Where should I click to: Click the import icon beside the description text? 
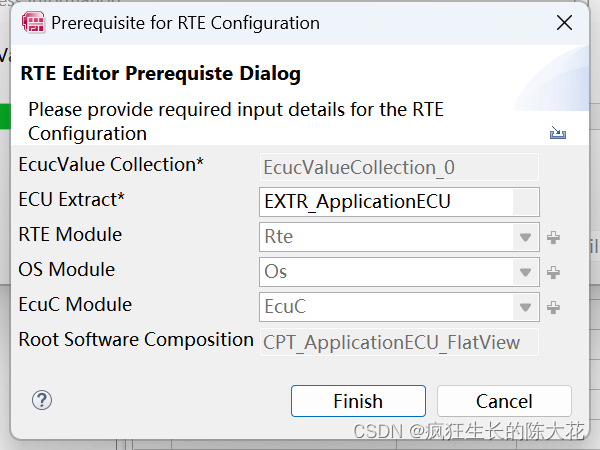pyautogui.click(x=558, y=132)
